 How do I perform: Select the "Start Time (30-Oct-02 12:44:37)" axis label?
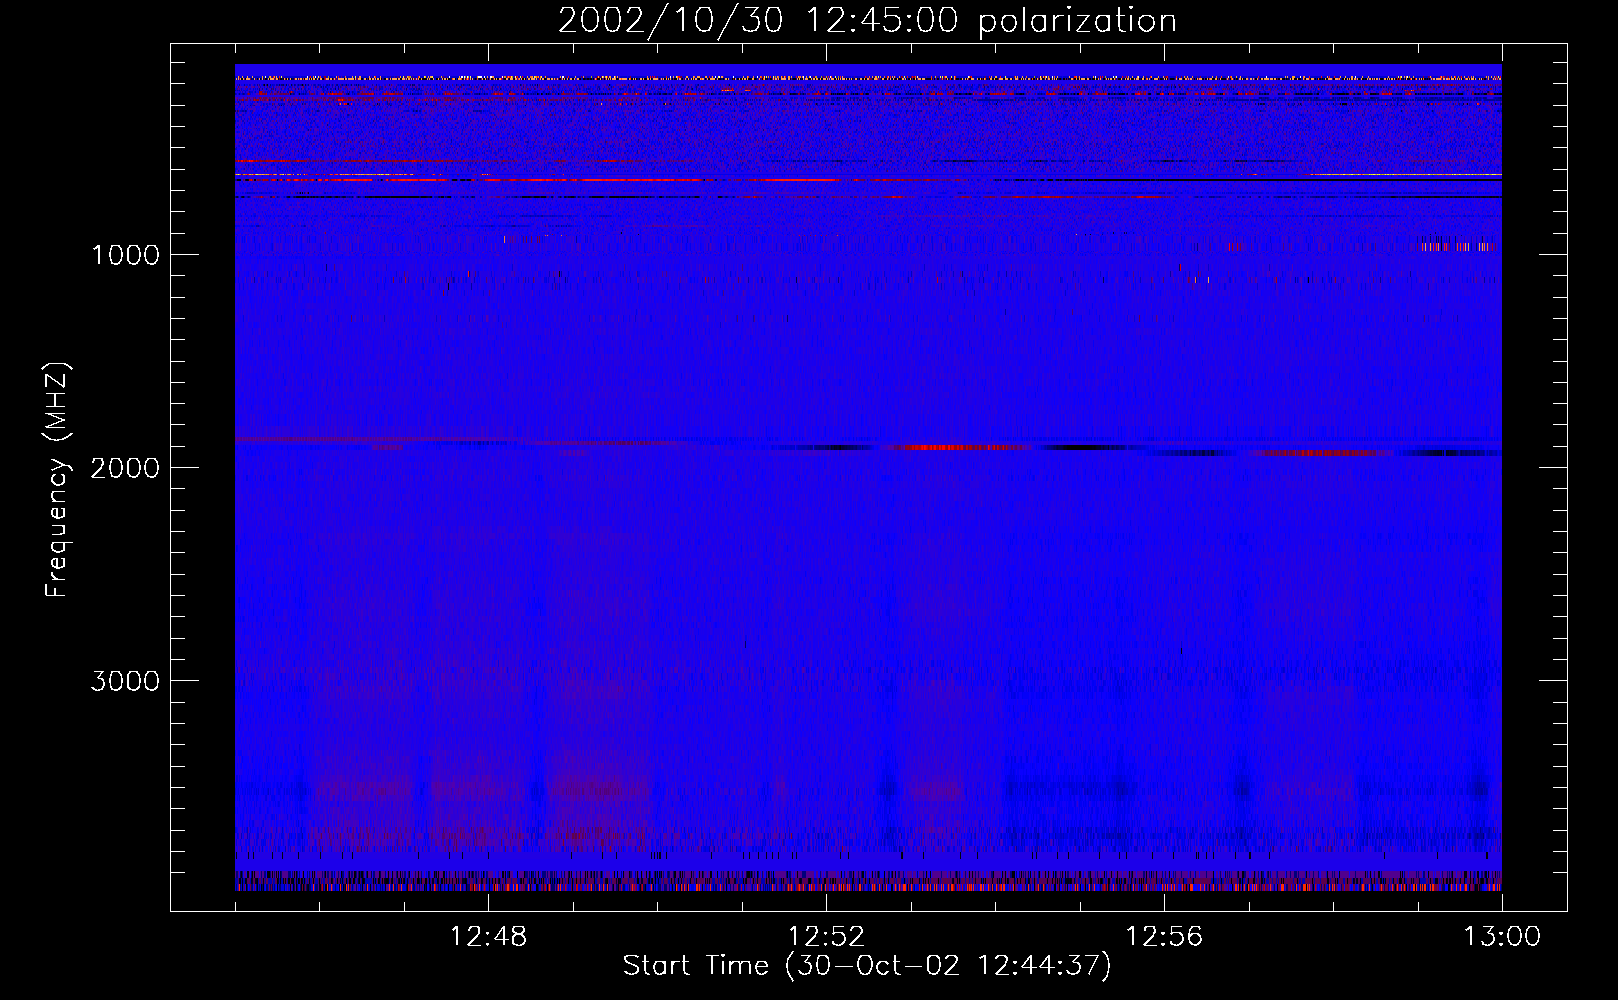(x=867, y=966)
